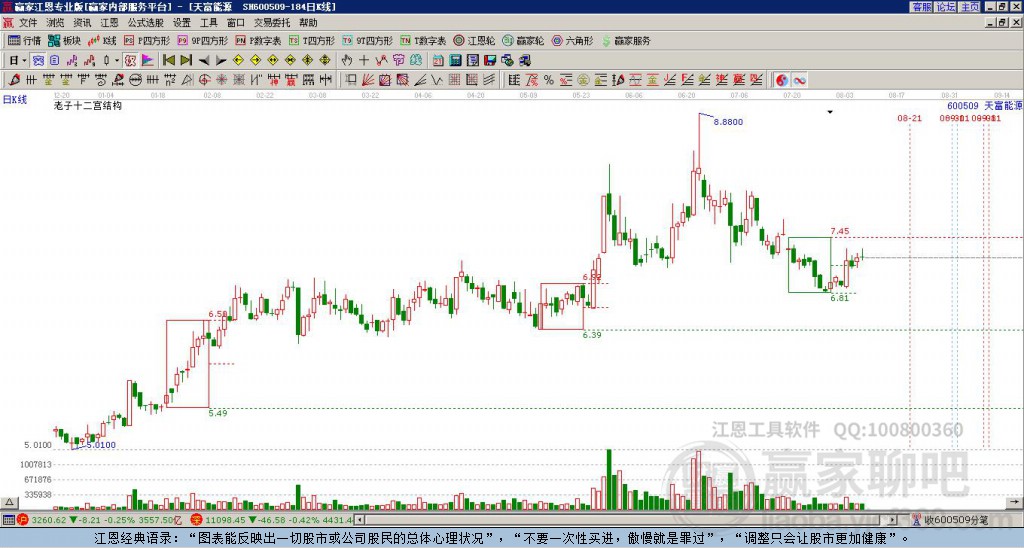
Task: Click the pink-green flag icon
Action: [x=148, y=61]
